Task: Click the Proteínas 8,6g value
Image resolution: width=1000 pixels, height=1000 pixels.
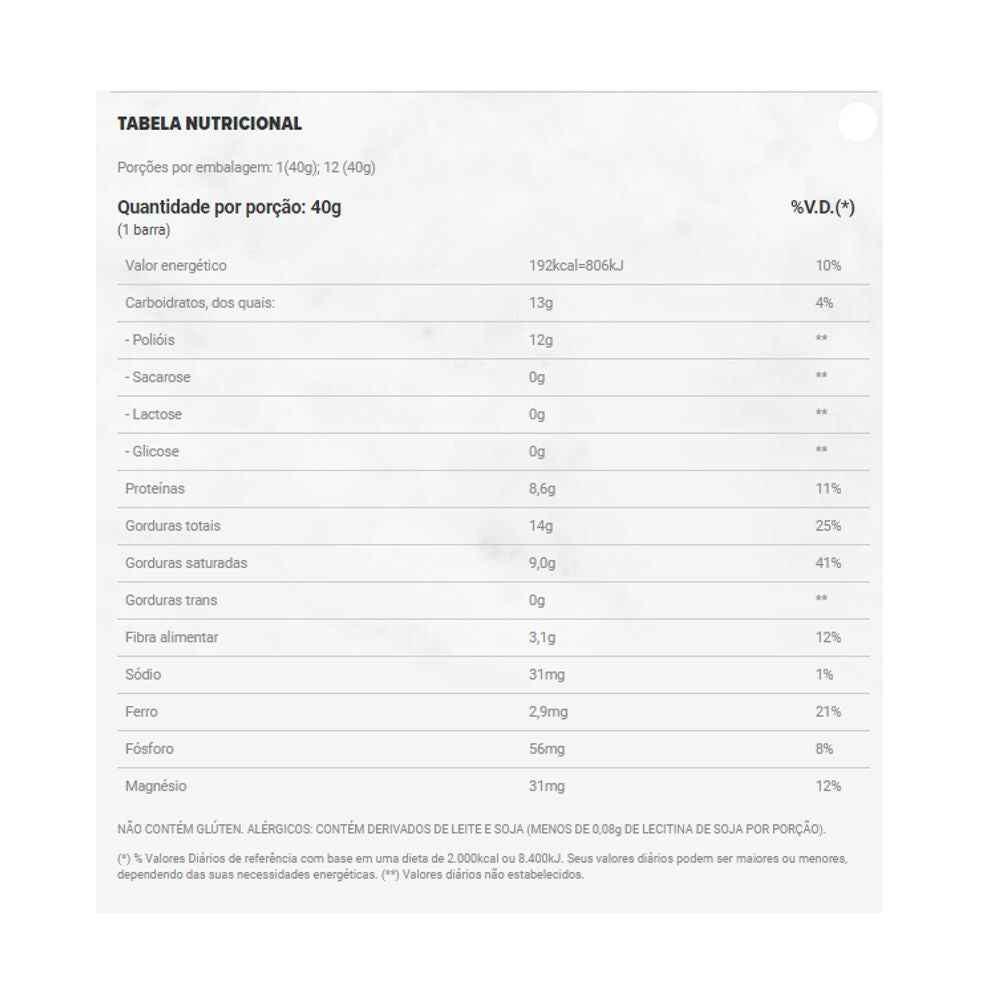Action: (x=544, y=489)
